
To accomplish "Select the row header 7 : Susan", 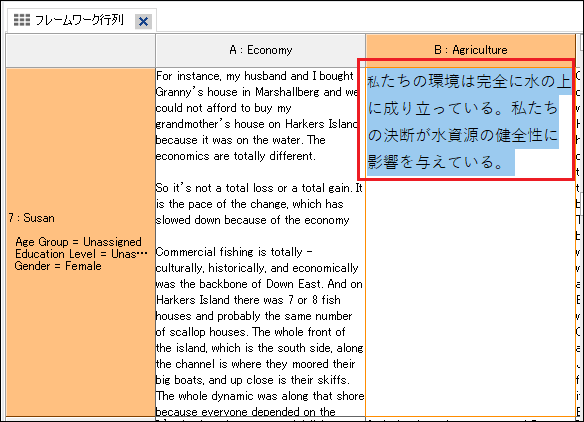I will tap(80, 242).
